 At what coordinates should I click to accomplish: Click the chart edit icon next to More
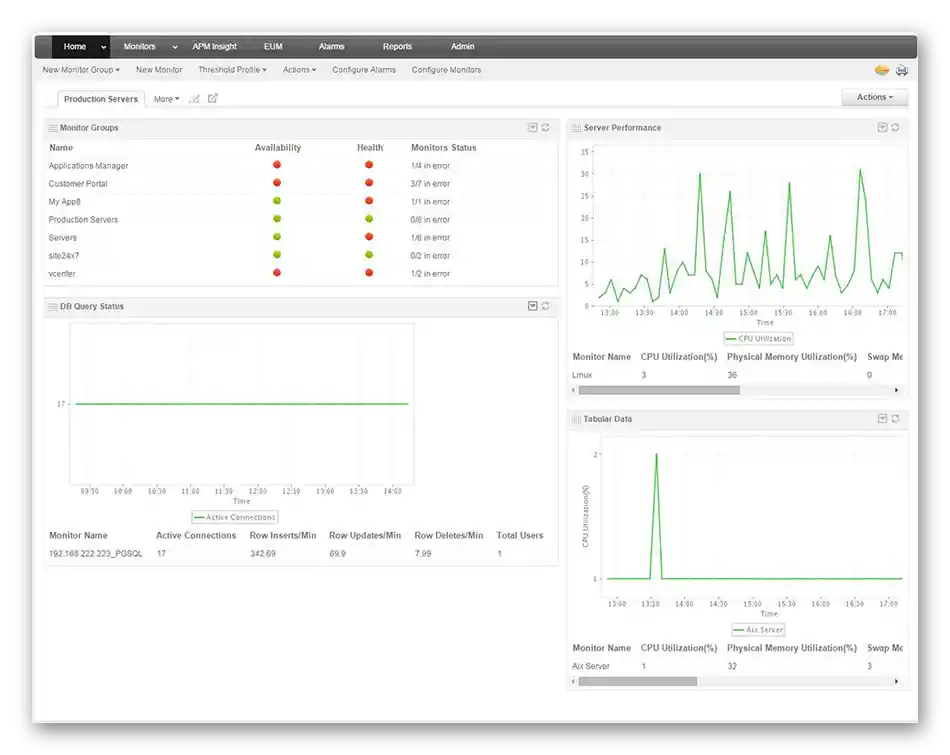(194, 99)
